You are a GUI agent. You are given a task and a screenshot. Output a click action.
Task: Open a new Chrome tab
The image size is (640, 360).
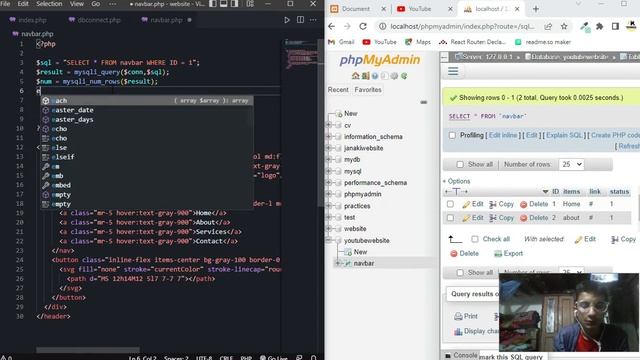[536, 9]
